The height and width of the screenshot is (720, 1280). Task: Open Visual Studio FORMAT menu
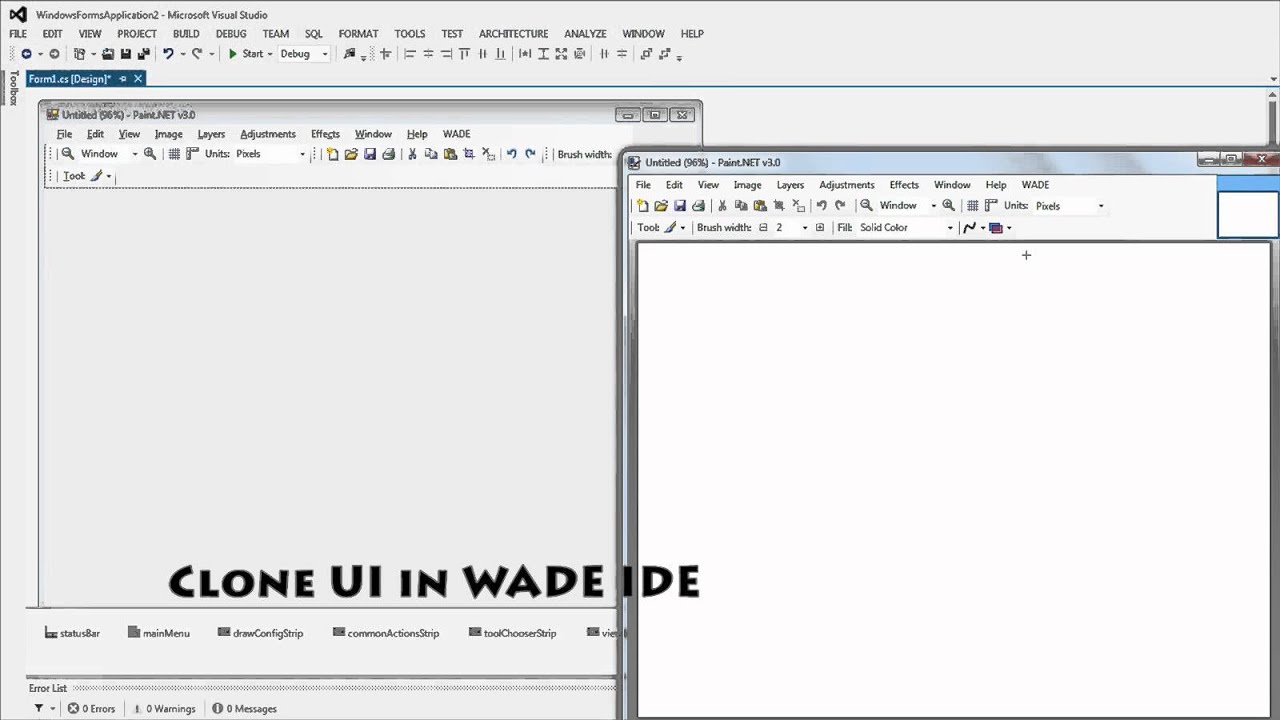[x=358, y=34]
